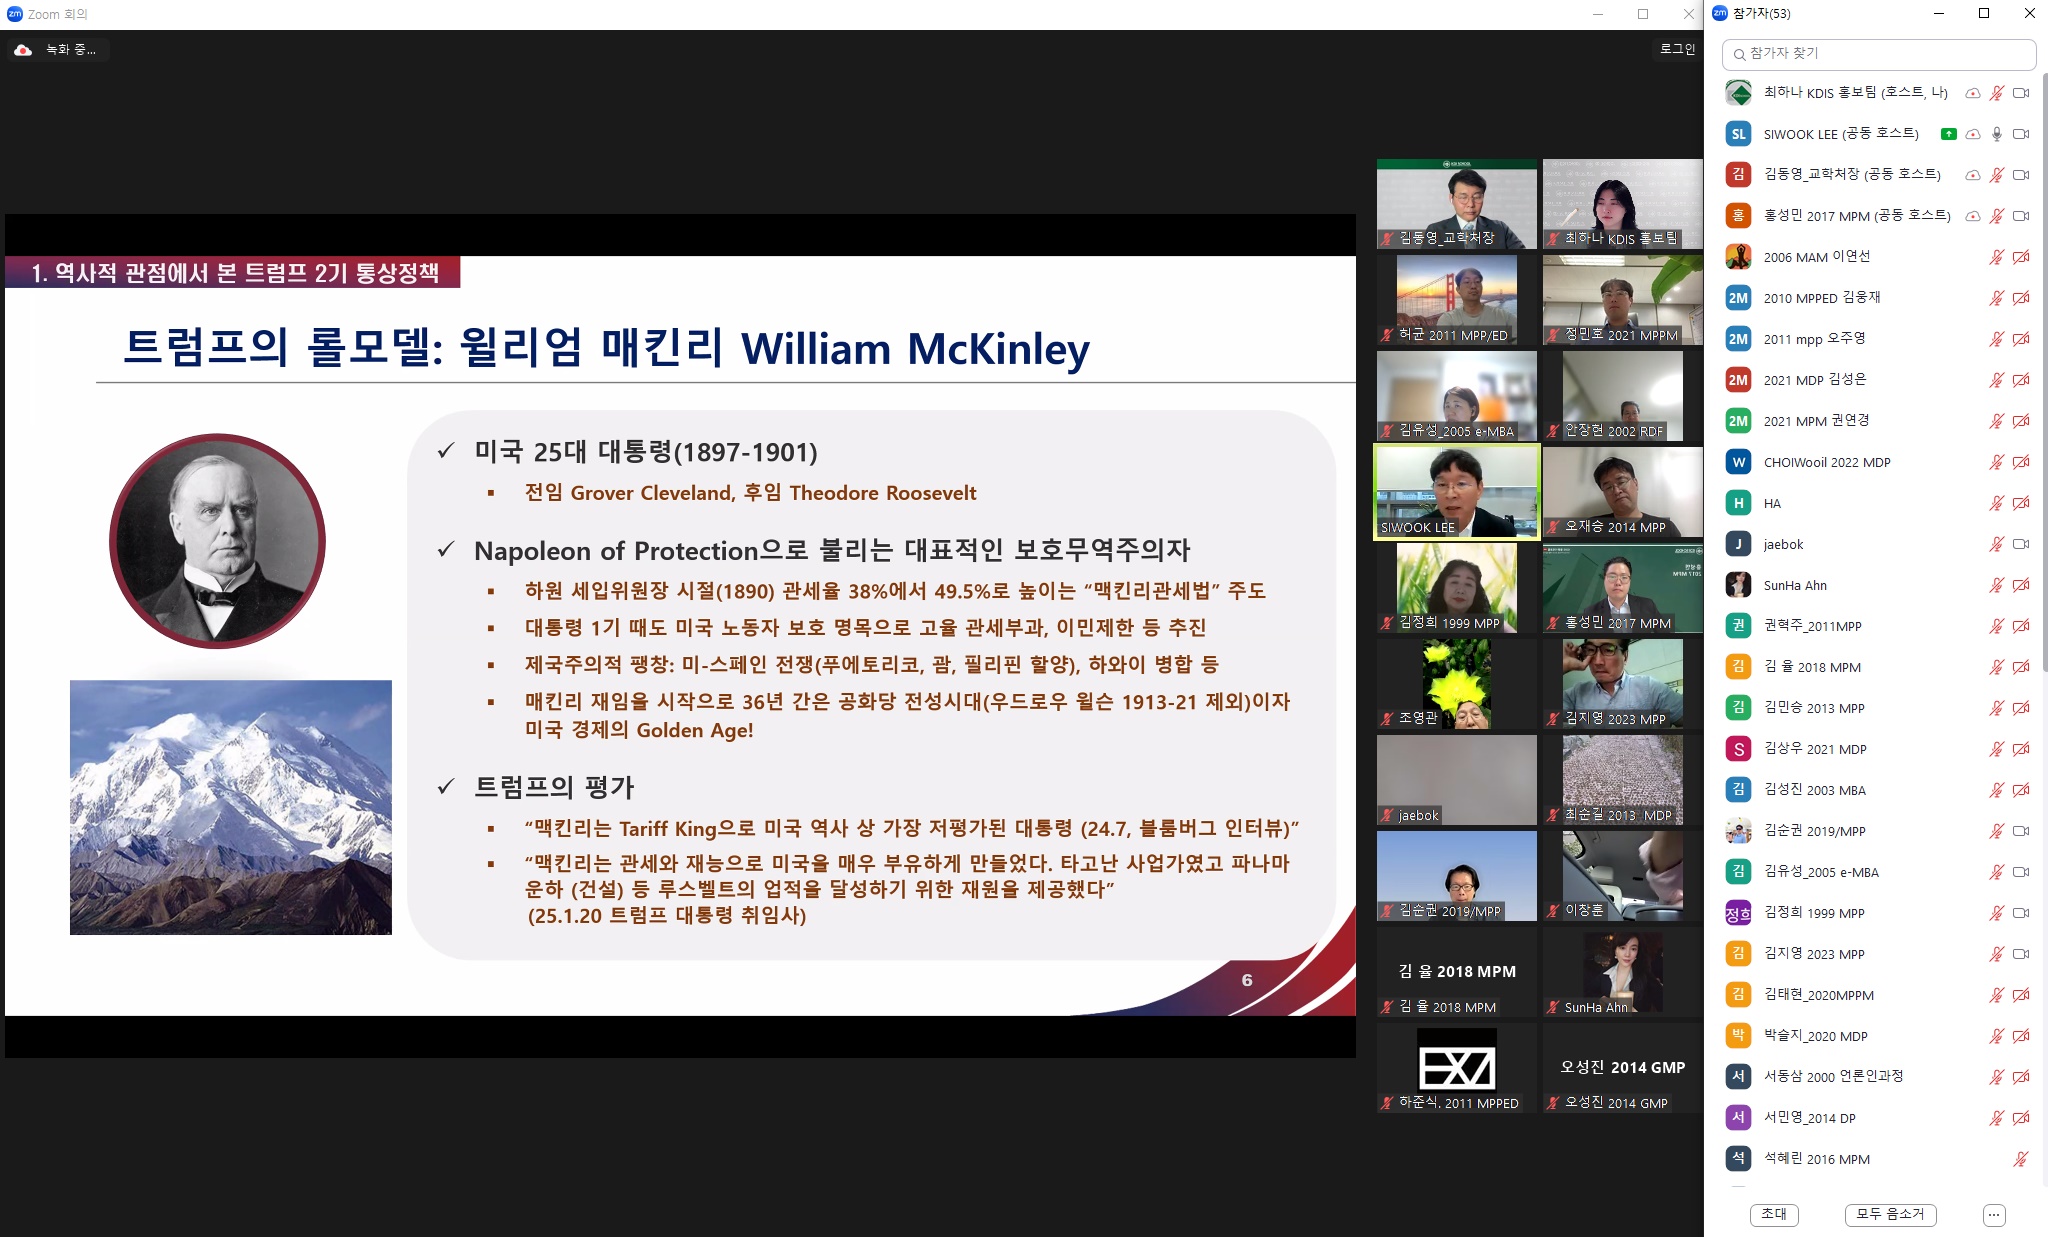Select participant jaebok in the list
Viewport: 2048px width, 1237px height.
click(x=1783, y=544)
